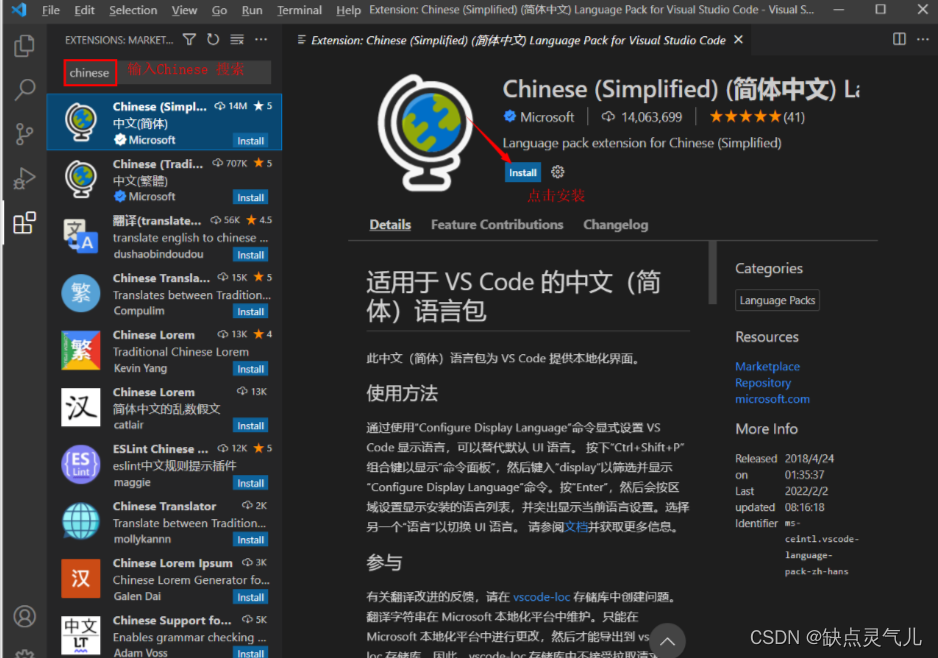Image resolution: width=938 pixels, height=658 pixels.
Task: Select Chinese Lorem Ipsum orange icon
Action: point(81,578)
